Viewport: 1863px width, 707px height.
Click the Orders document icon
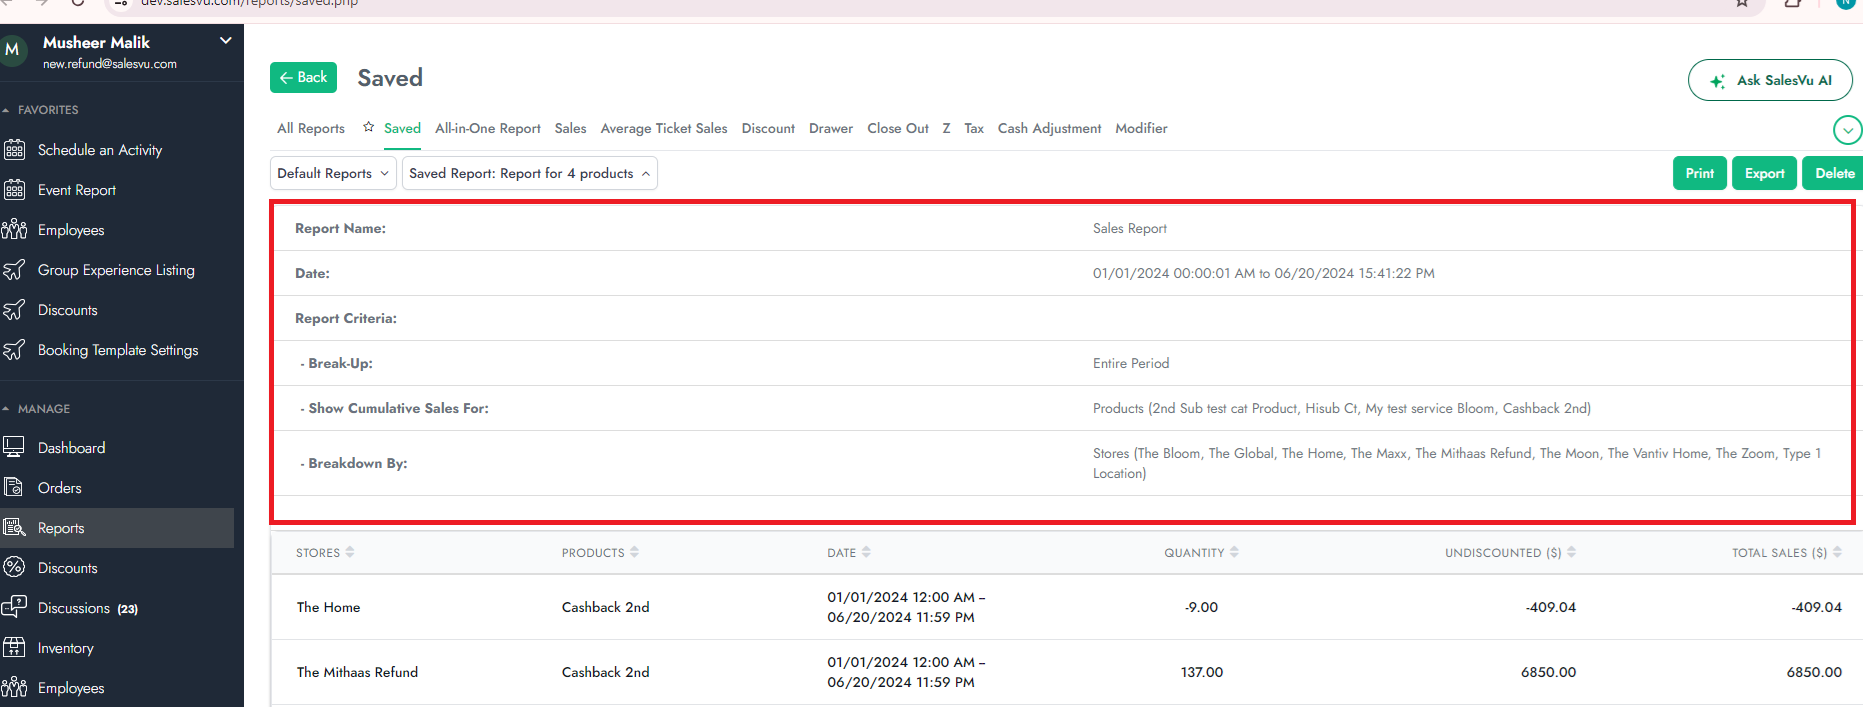[x=14, y=488]
